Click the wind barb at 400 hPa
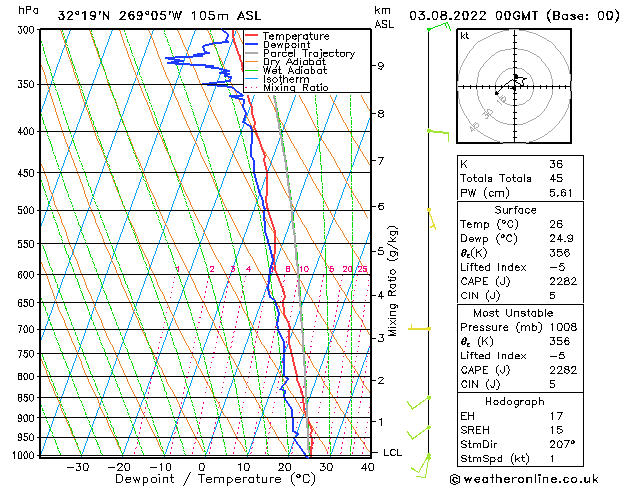 [437, 131]
